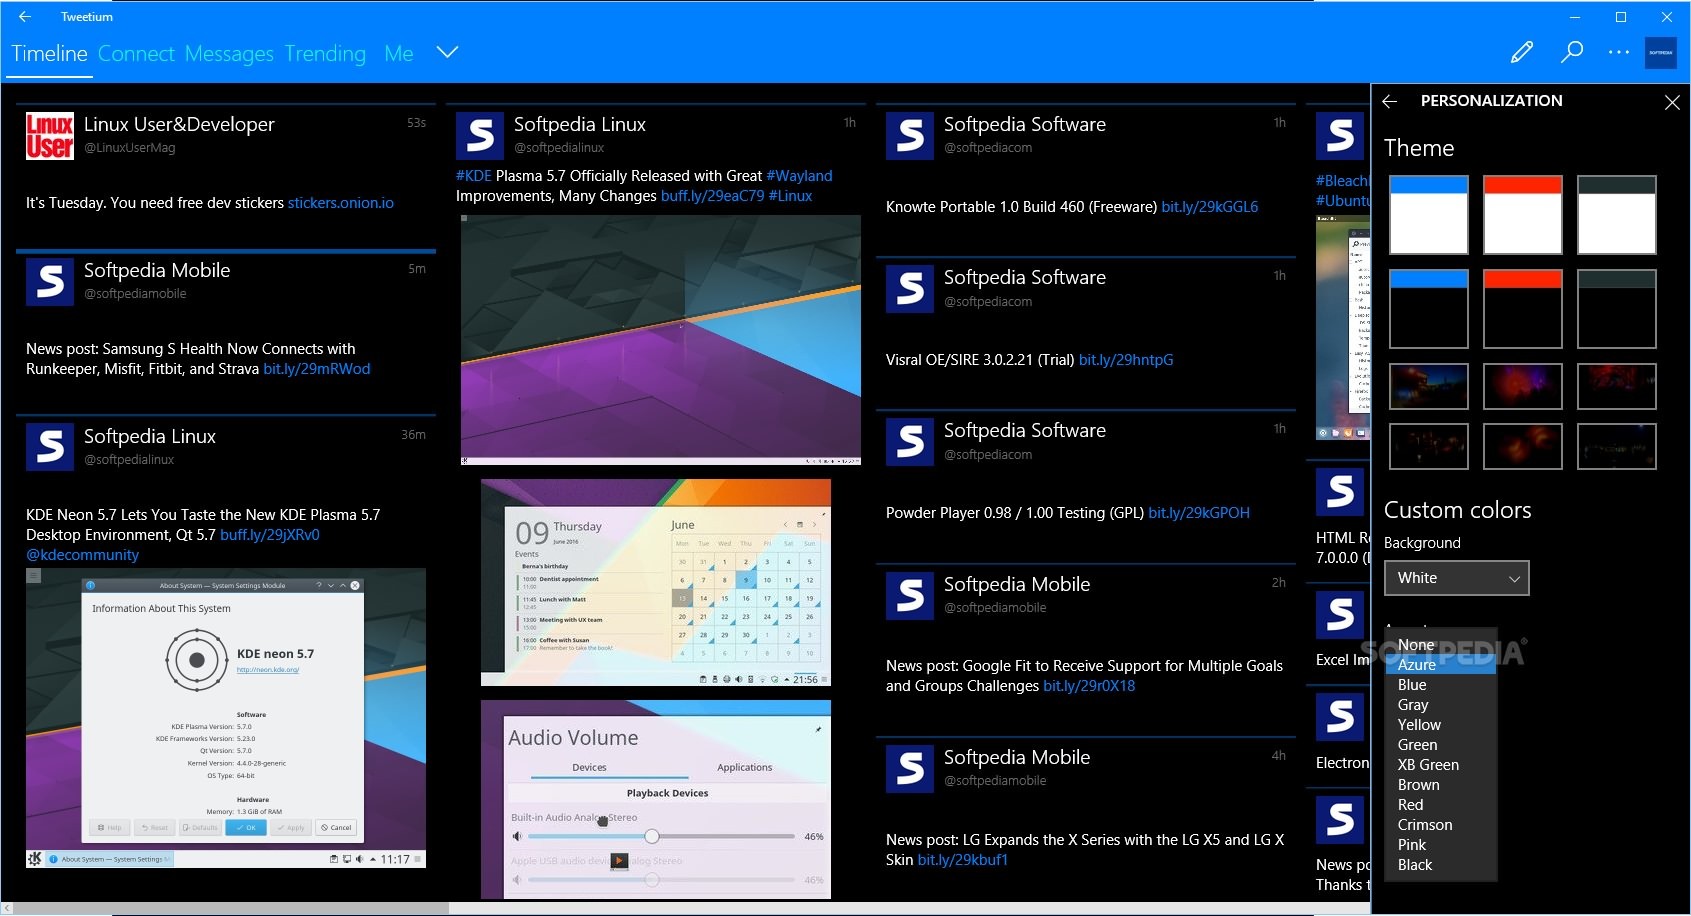The width and height of the screenshot is (1691, 916).
Task: Select XB Green accent color
Action: pyautogui.click(x=1440, y=765)
